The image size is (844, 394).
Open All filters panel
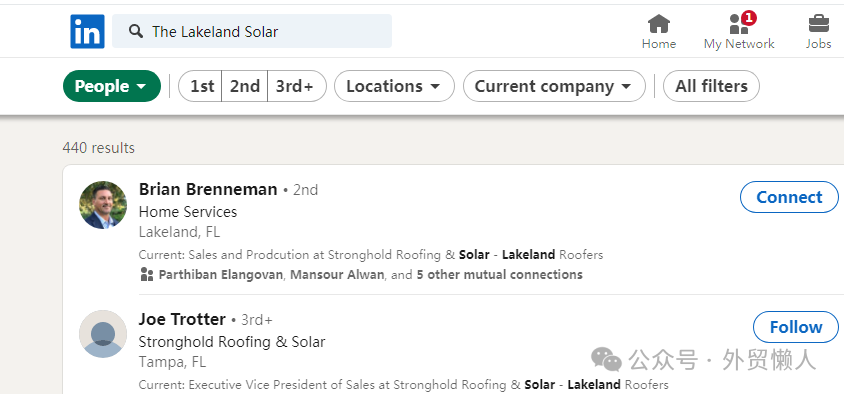pos(711,86)
